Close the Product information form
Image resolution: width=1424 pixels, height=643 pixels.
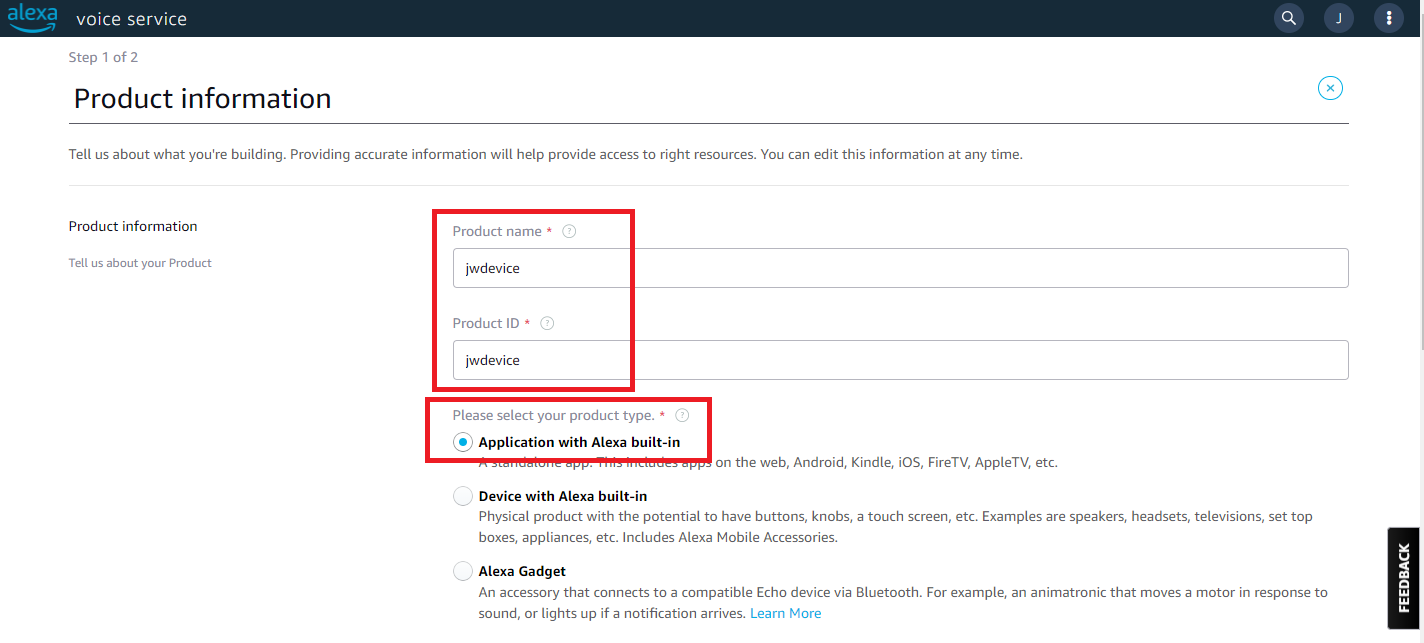pyautogui.click(x=1330, y=88)
